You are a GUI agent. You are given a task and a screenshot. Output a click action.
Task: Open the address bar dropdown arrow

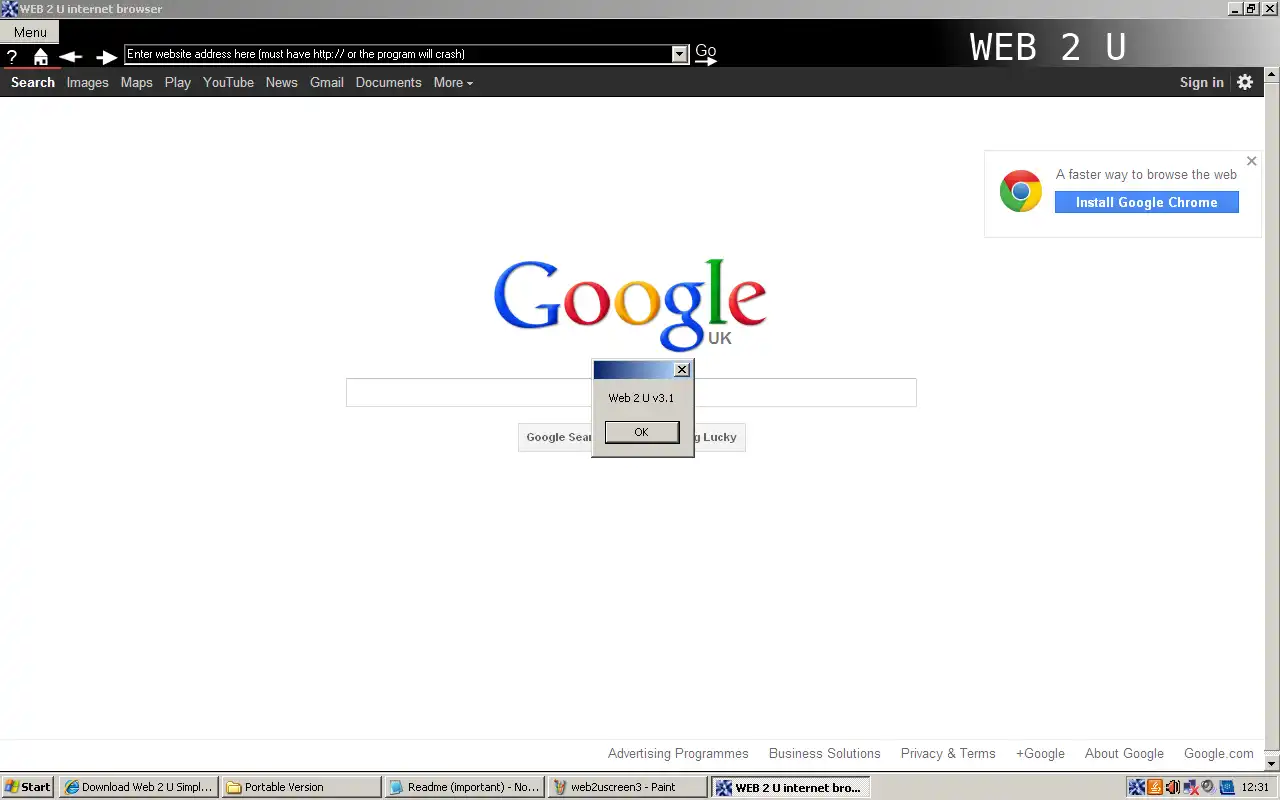click(x=680, y=54)
